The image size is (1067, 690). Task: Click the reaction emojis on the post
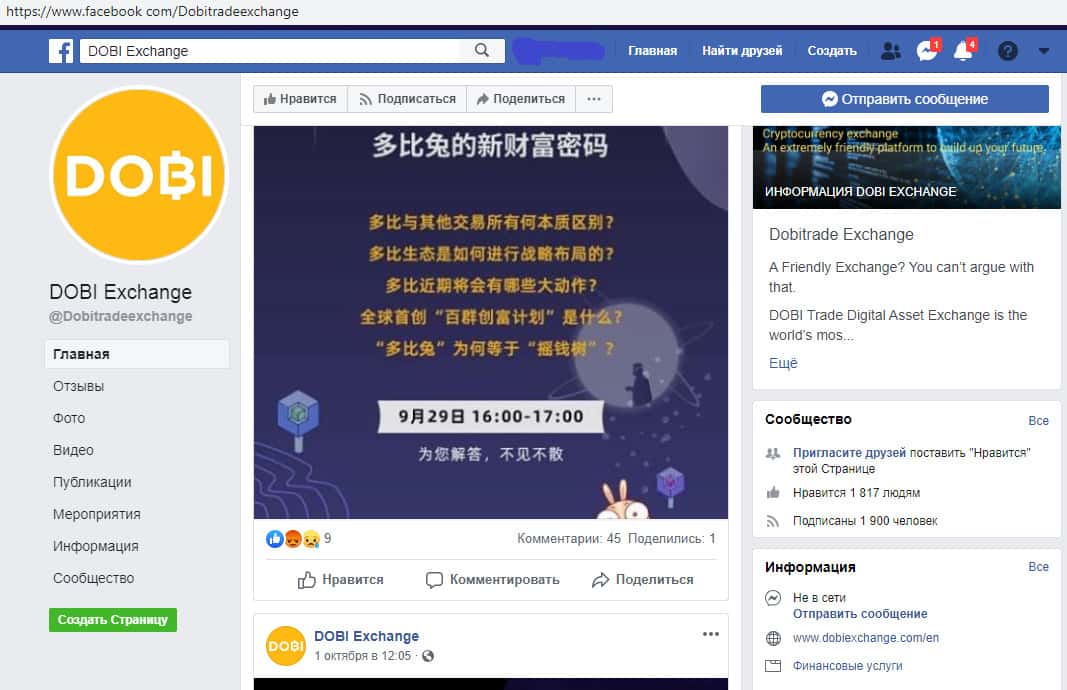[x=293, y=539]
